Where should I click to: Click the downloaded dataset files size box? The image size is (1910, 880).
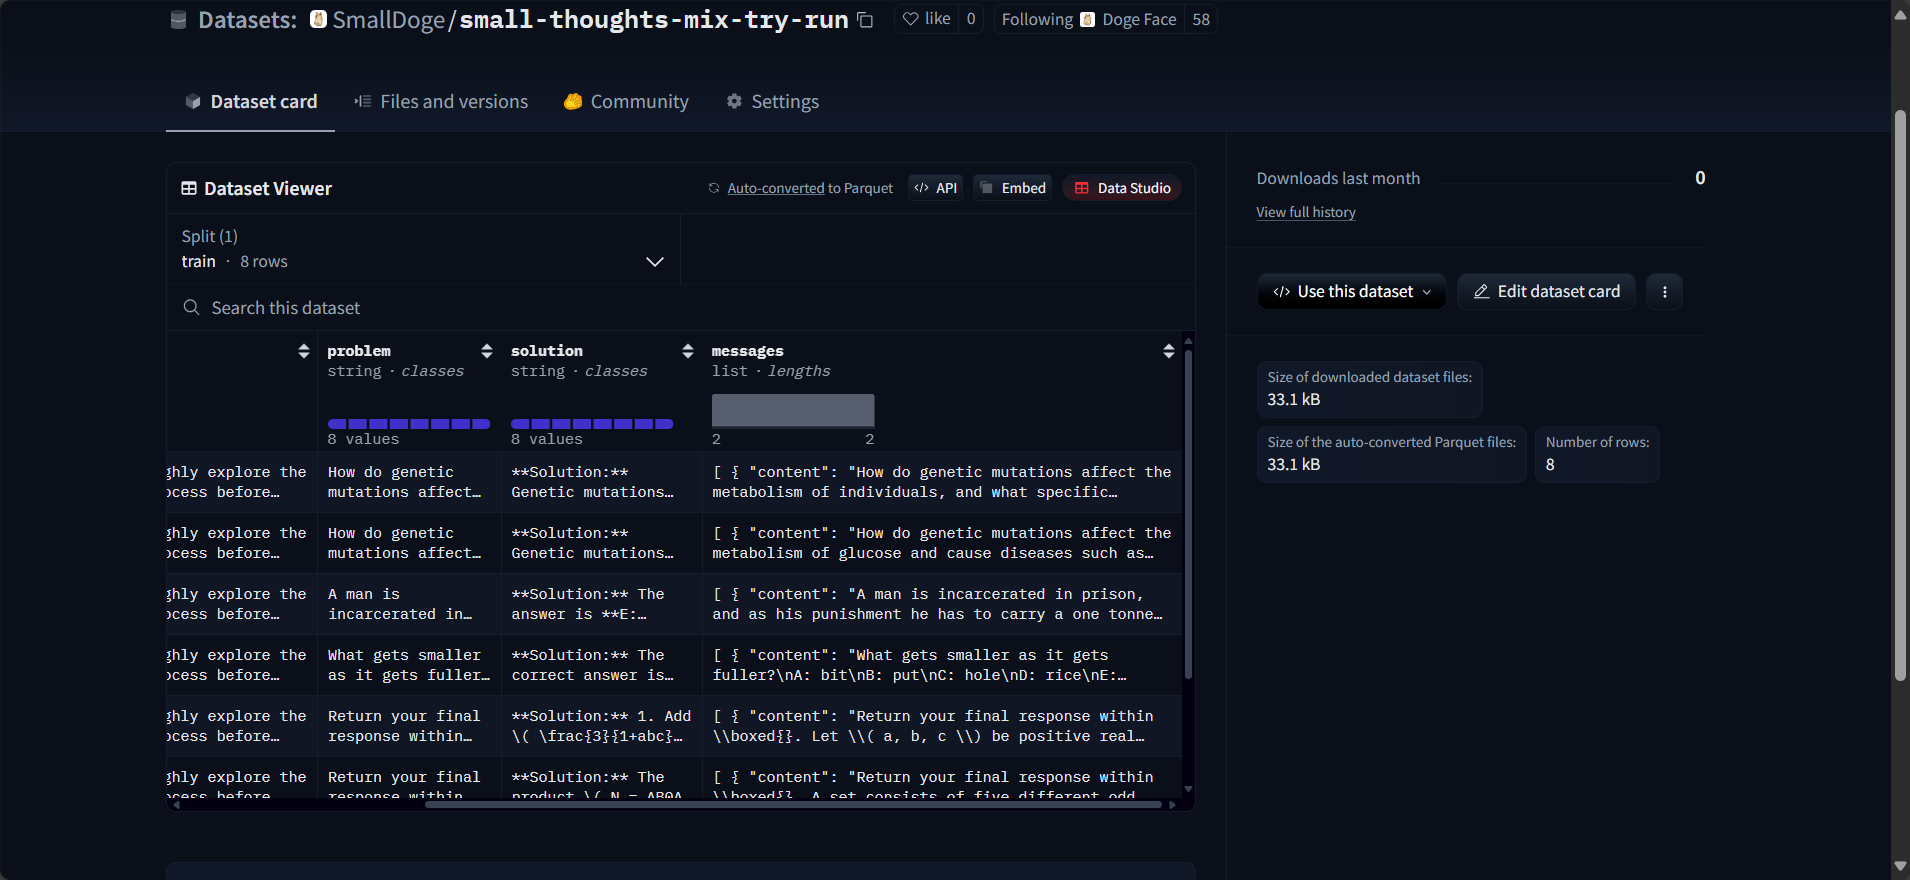[x=1369, y=389]
